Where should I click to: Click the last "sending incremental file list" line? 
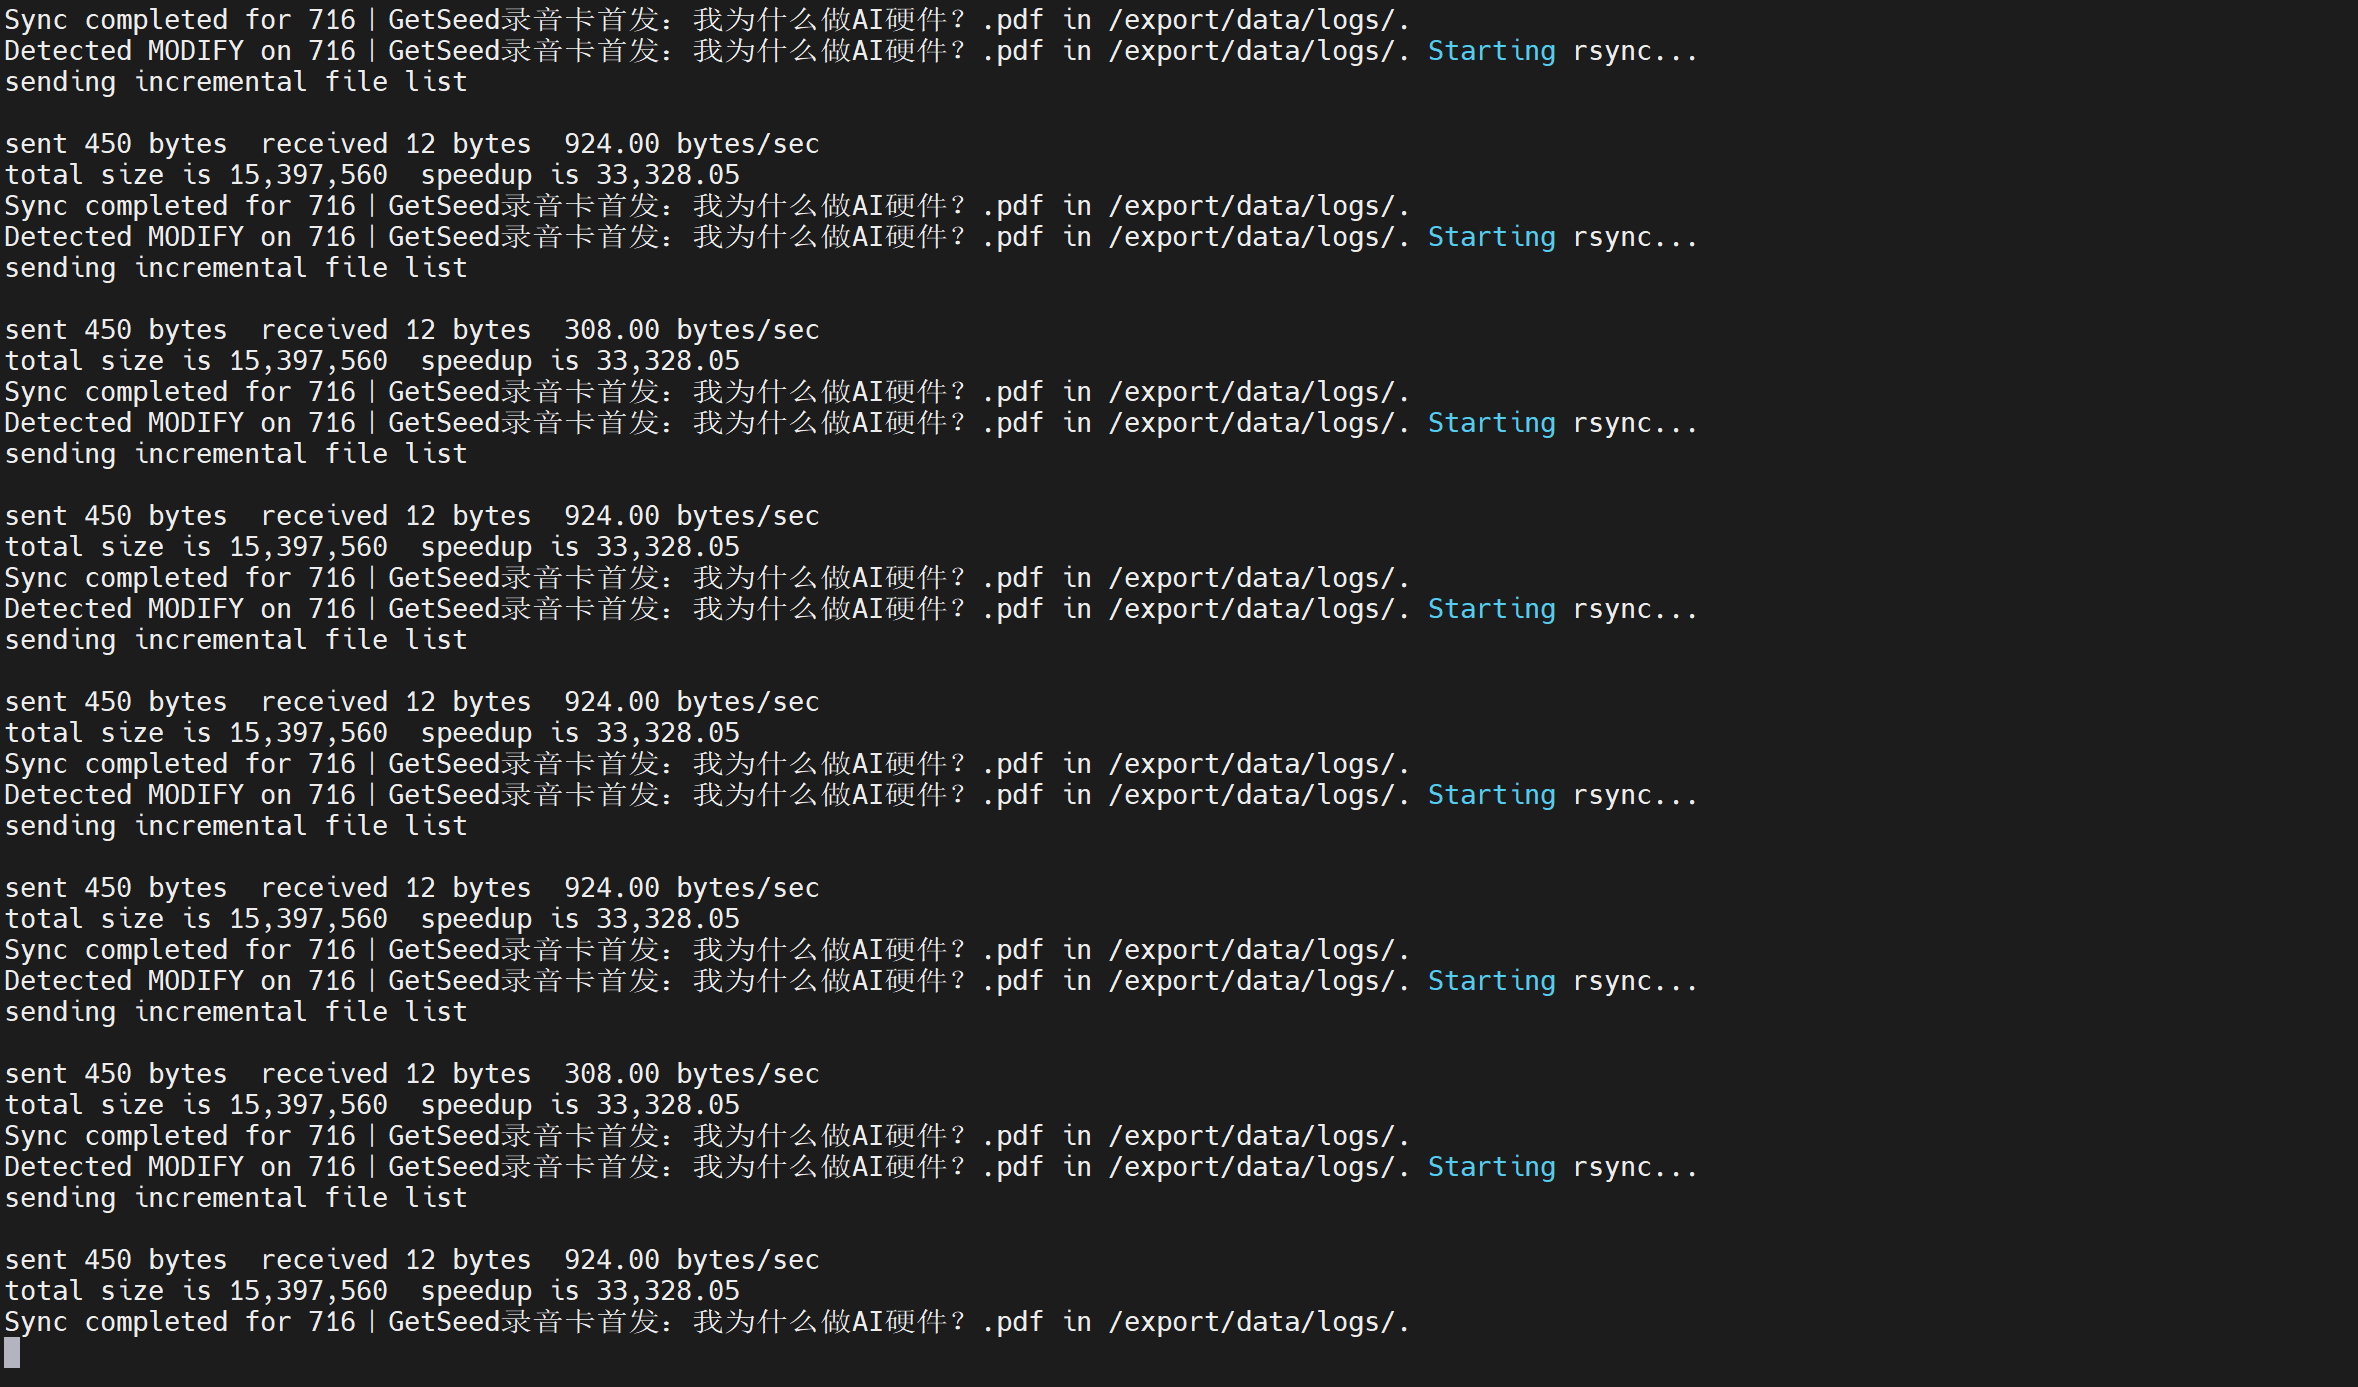(236, 1198)
